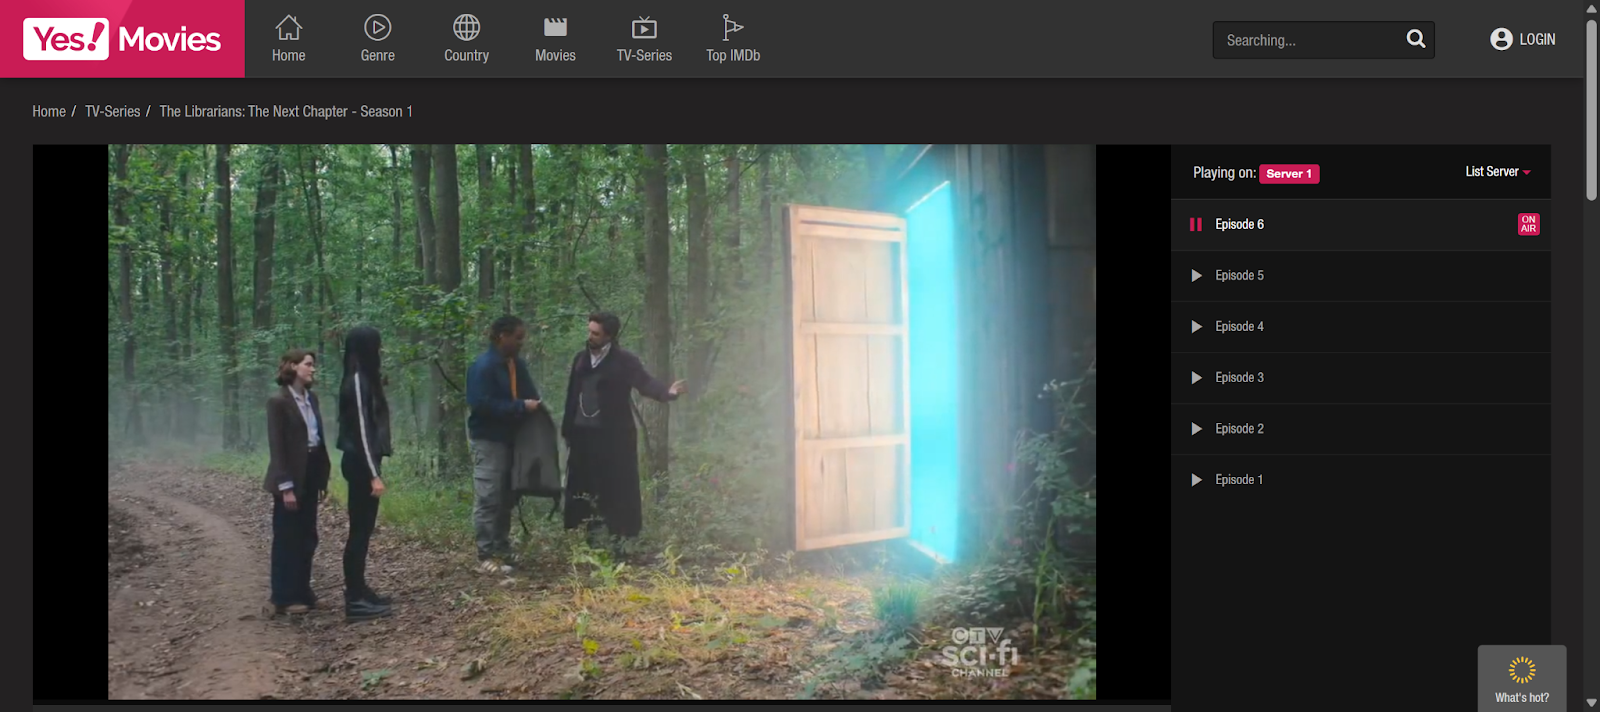Select Episode 4 text label
Screen dimensions: 1600x712
coord(1239,327)
